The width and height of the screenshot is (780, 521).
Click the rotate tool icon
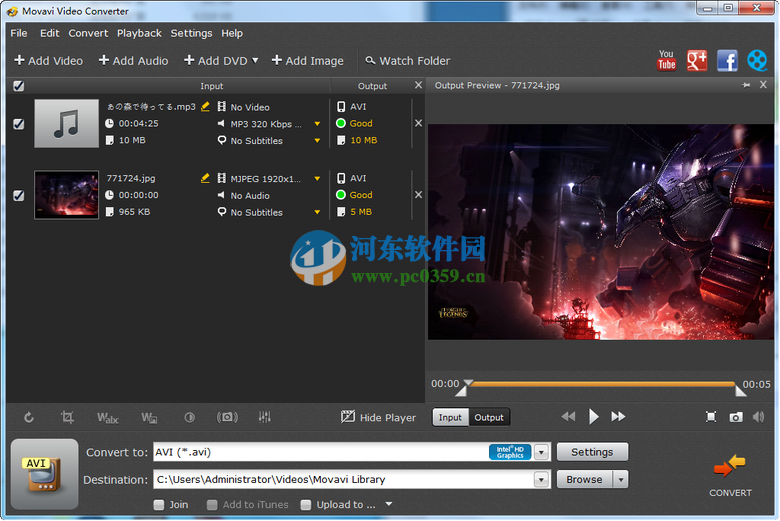pyautogui.click(x=29, y=417)
